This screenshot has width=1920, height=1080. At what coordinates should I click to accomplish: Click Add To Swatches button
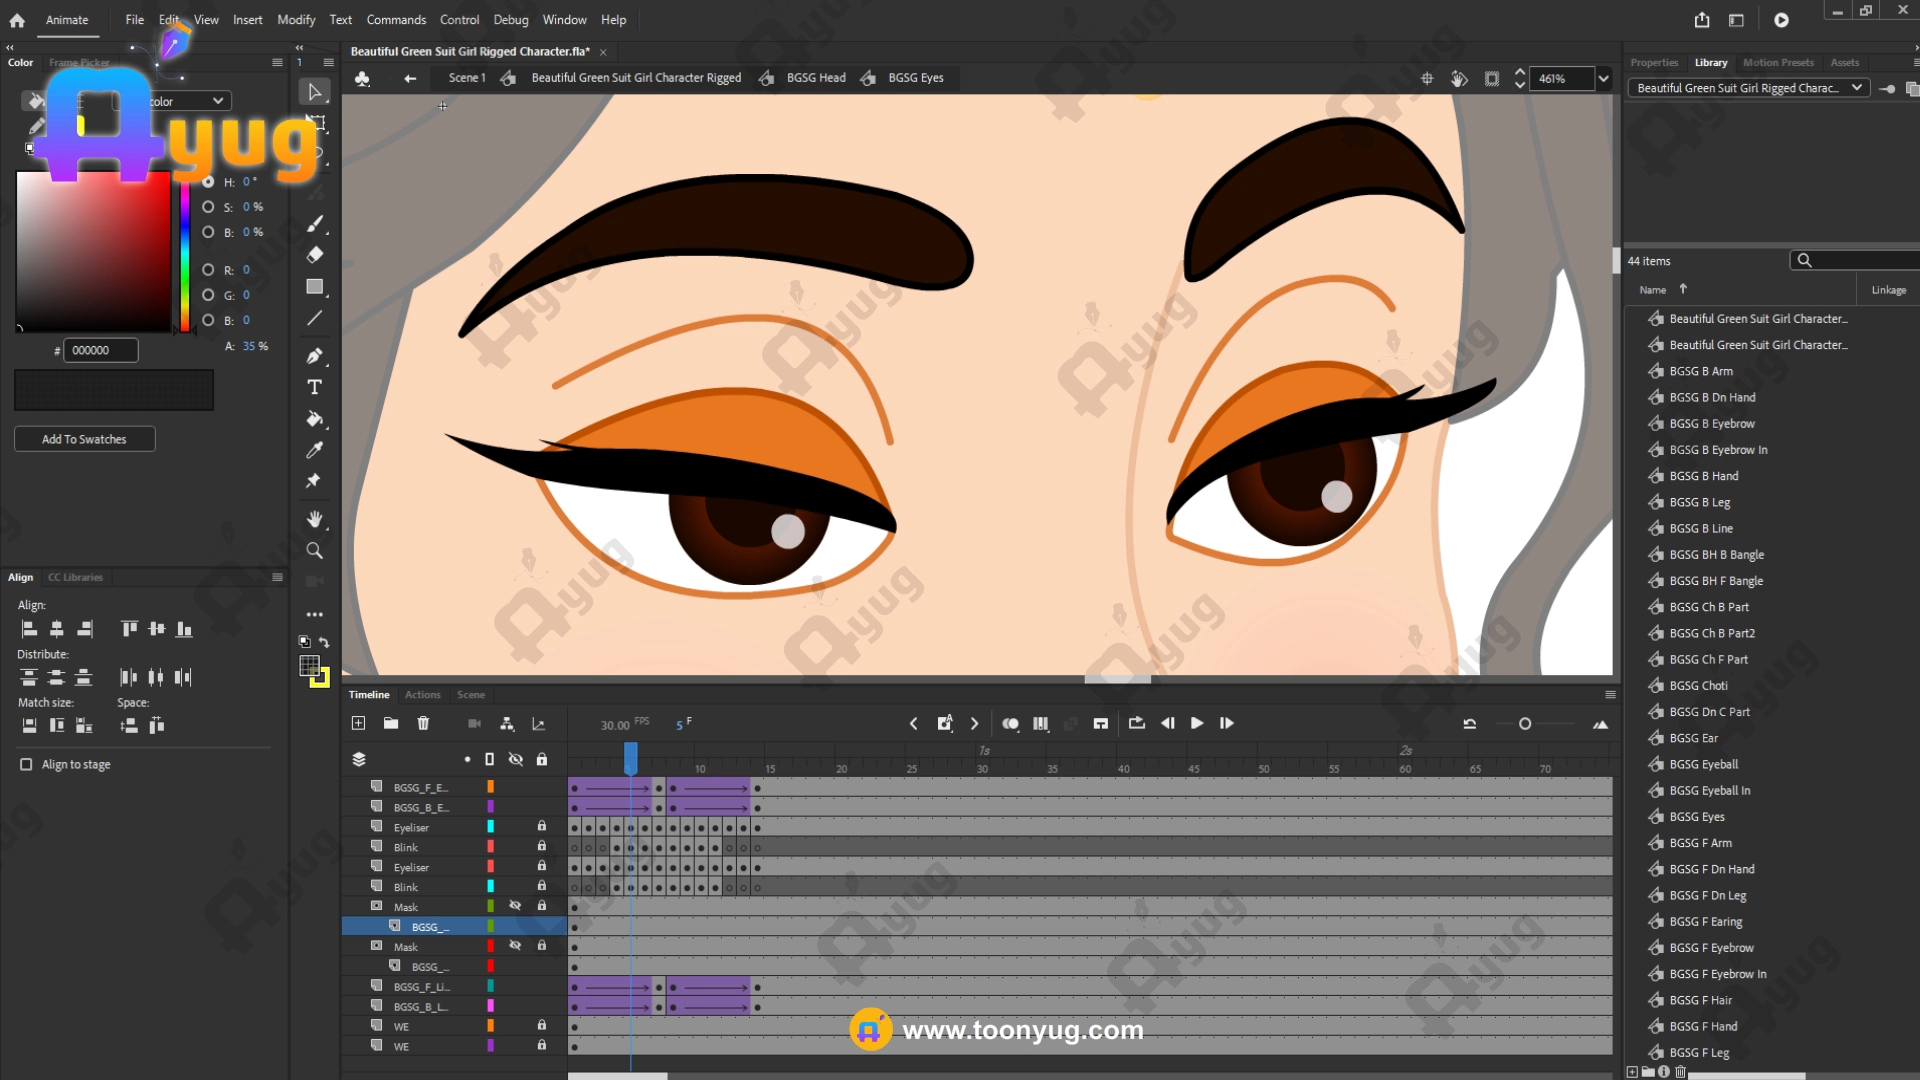tap(84, 439)
